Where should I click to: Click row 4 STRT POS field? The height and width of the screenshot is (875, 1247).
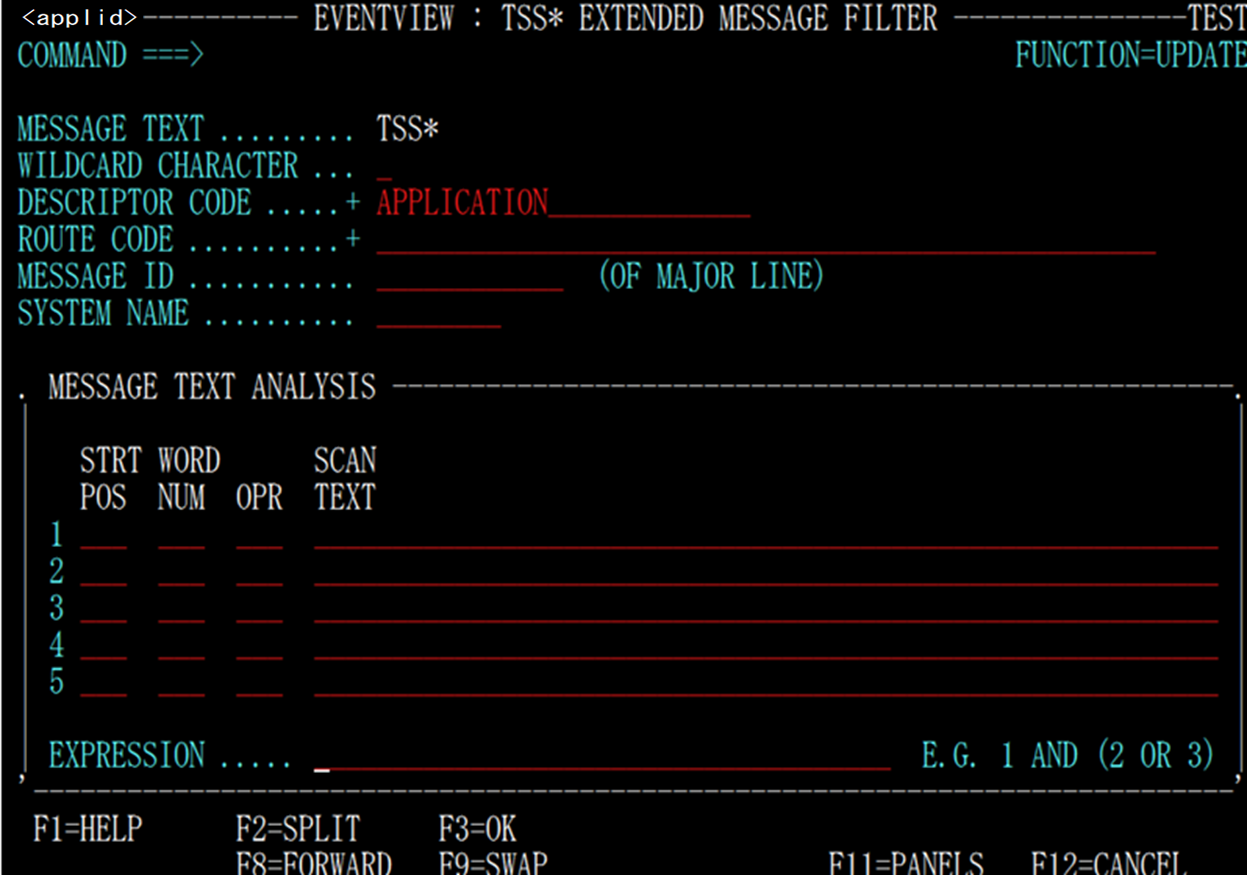[x=104, y=645]
